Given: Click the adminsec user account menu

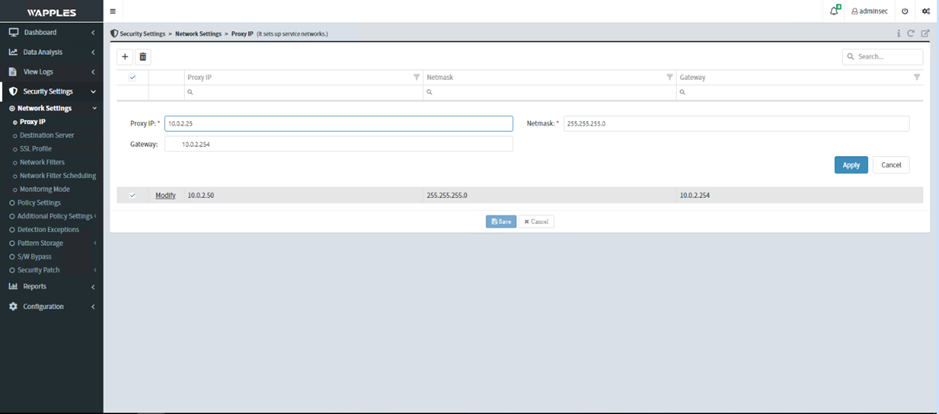Looking at the screenshot, I should pyautogui.click(x=869, y=11).
